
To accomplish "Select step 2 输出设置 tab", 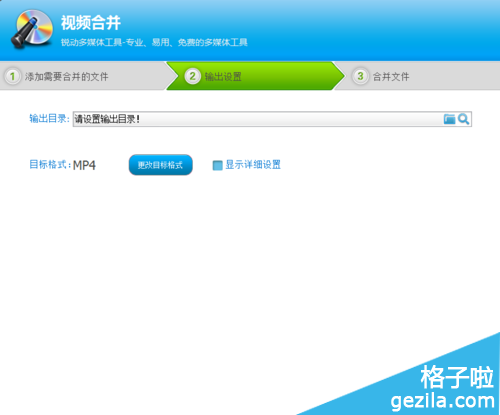I will (x=255, y=76).
